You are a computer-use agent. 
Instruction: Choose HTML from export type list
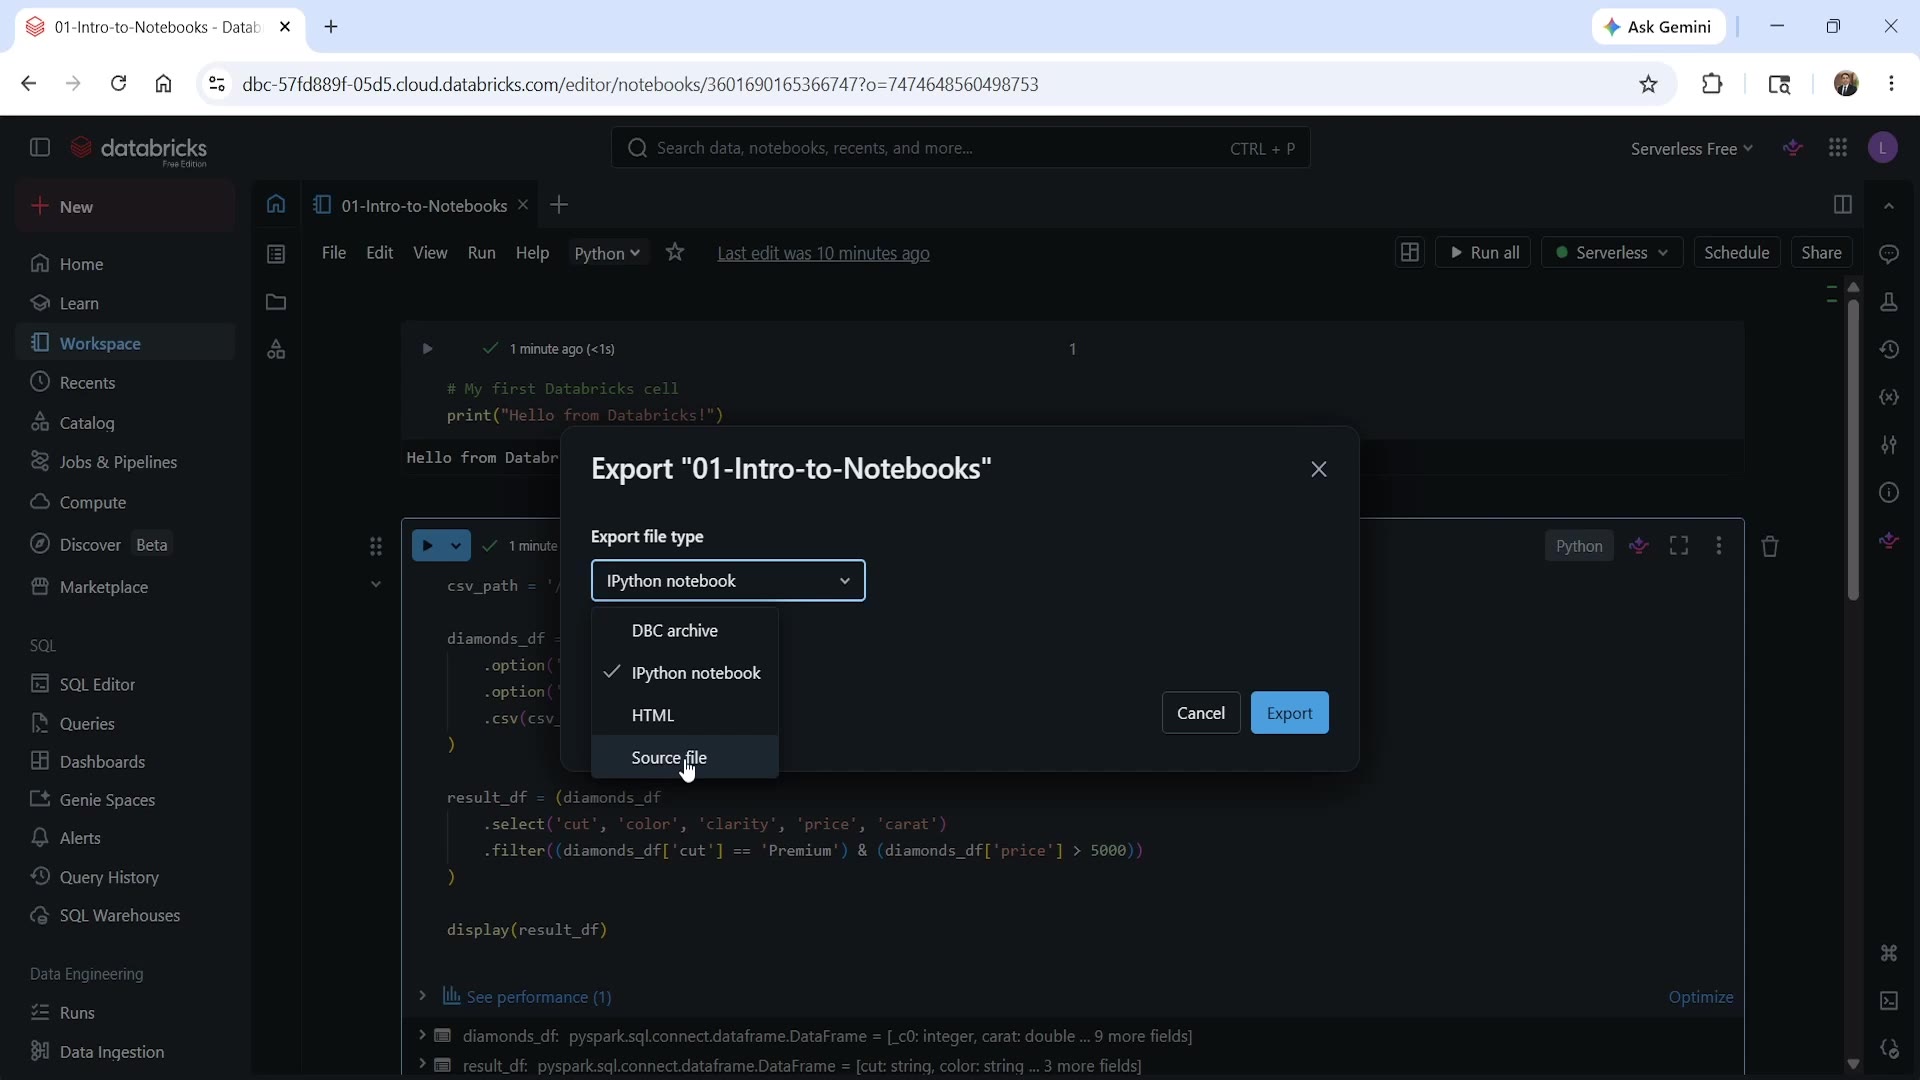tap(685, 715)
